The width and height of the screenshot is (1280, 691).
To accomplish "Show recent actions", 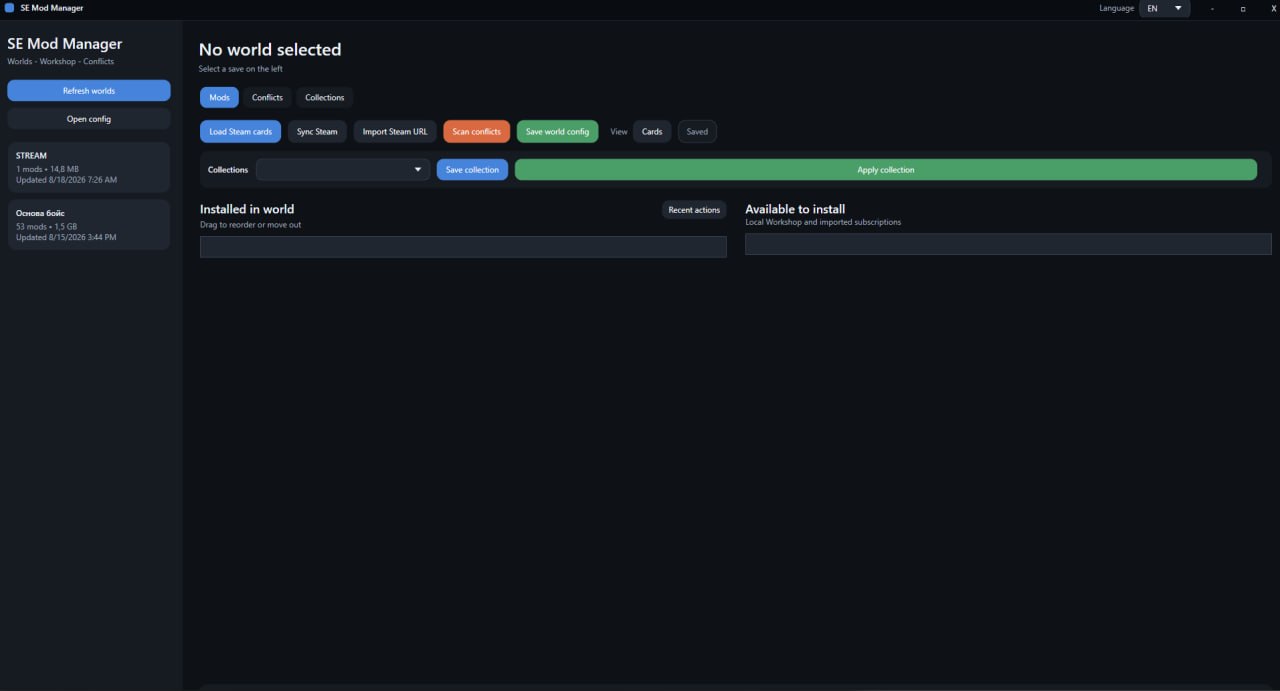I will pyautogui.click(x=694, y=210).
